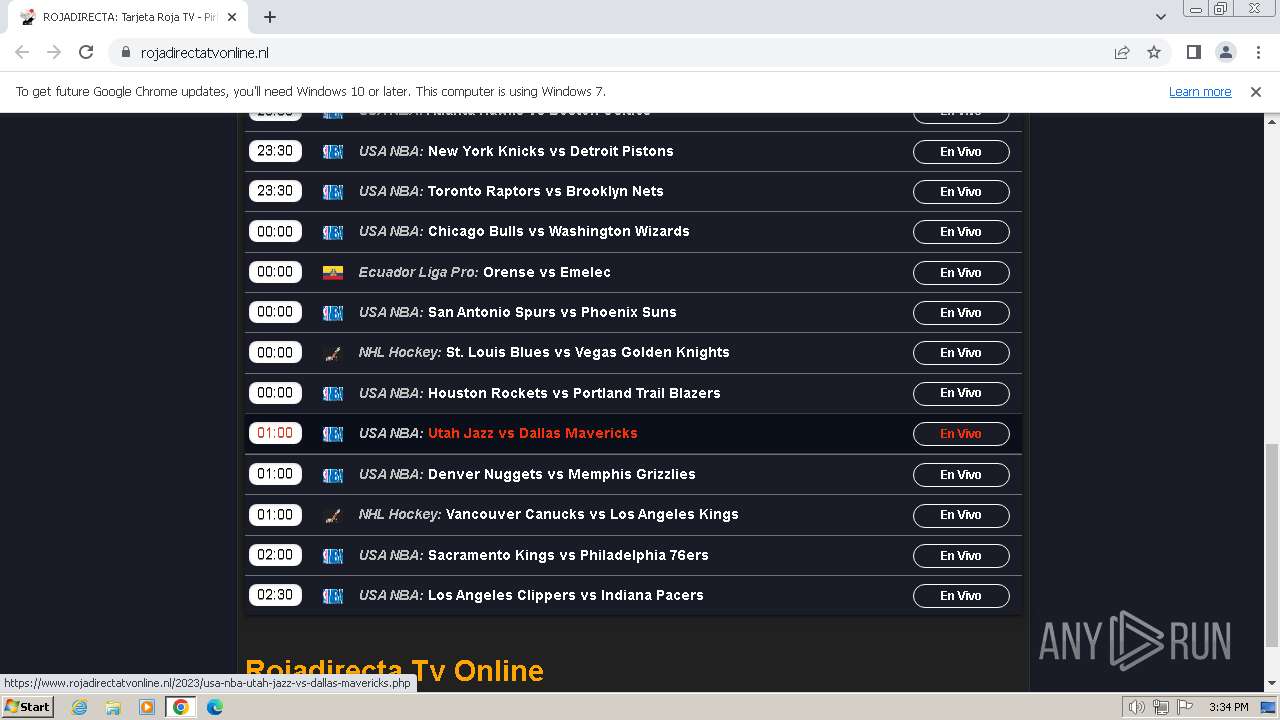The width and height of the screenshot is (1280, 720).
Task: Go back to previous page
Action: [x=22, y=52]
